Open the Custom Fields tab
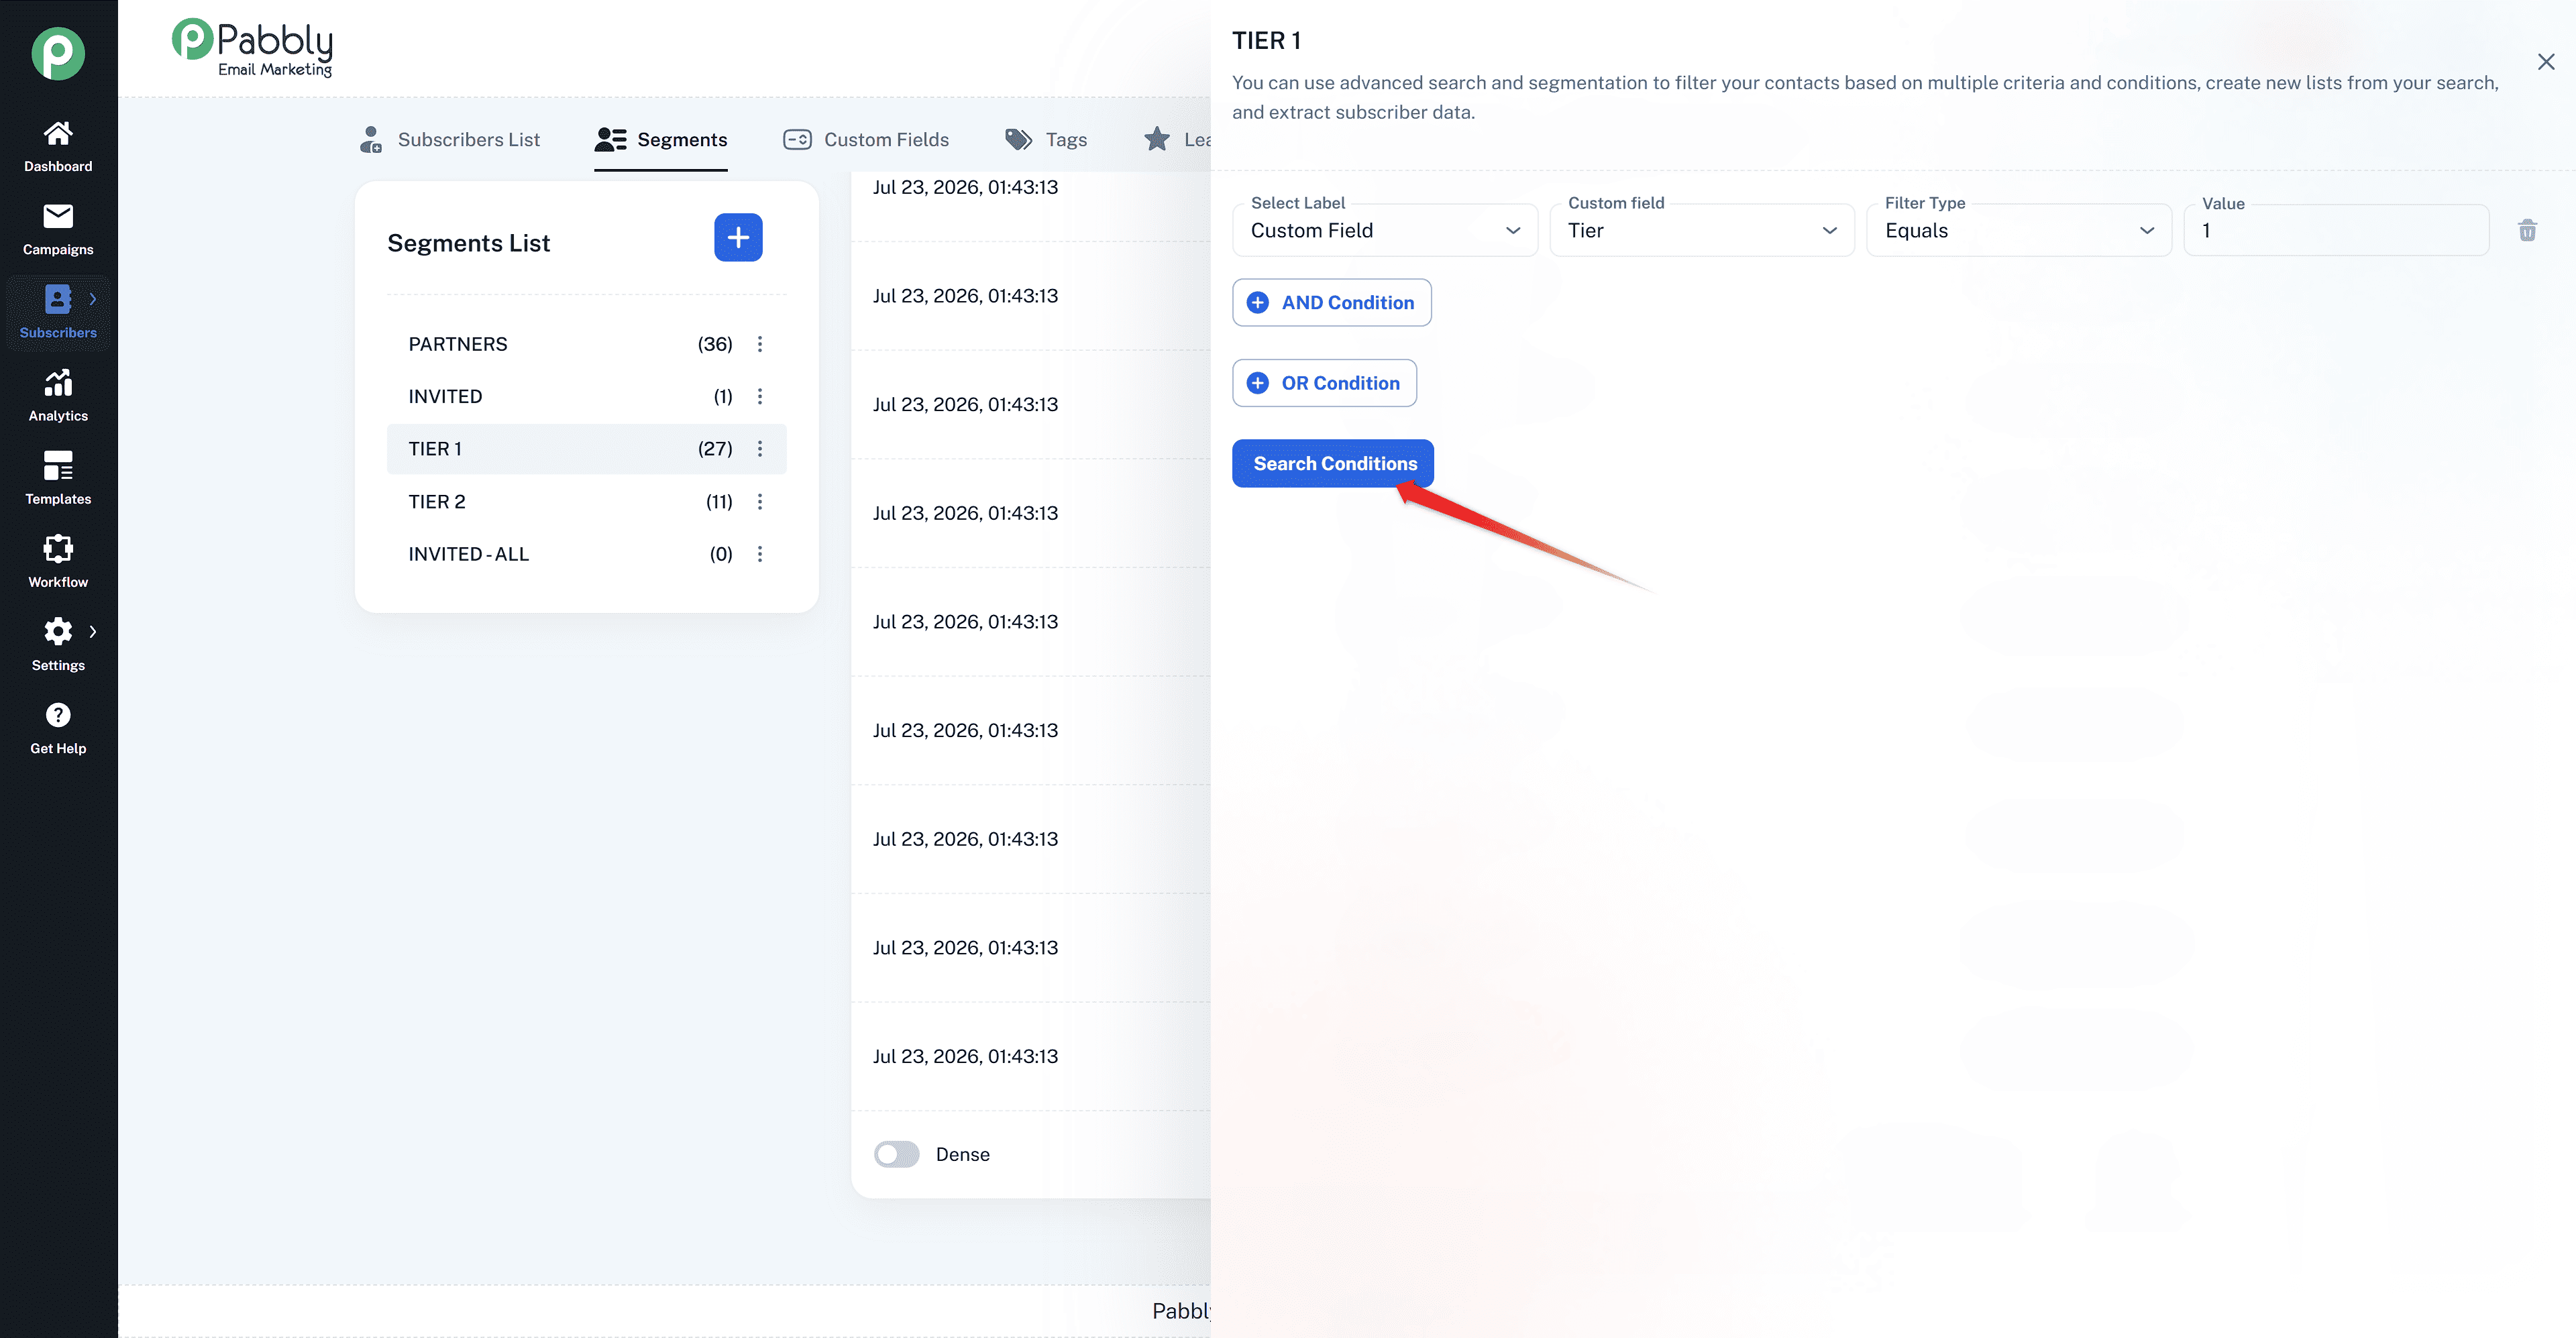The width and height of the screenshot is (2576, 1338). coord(866,140)
